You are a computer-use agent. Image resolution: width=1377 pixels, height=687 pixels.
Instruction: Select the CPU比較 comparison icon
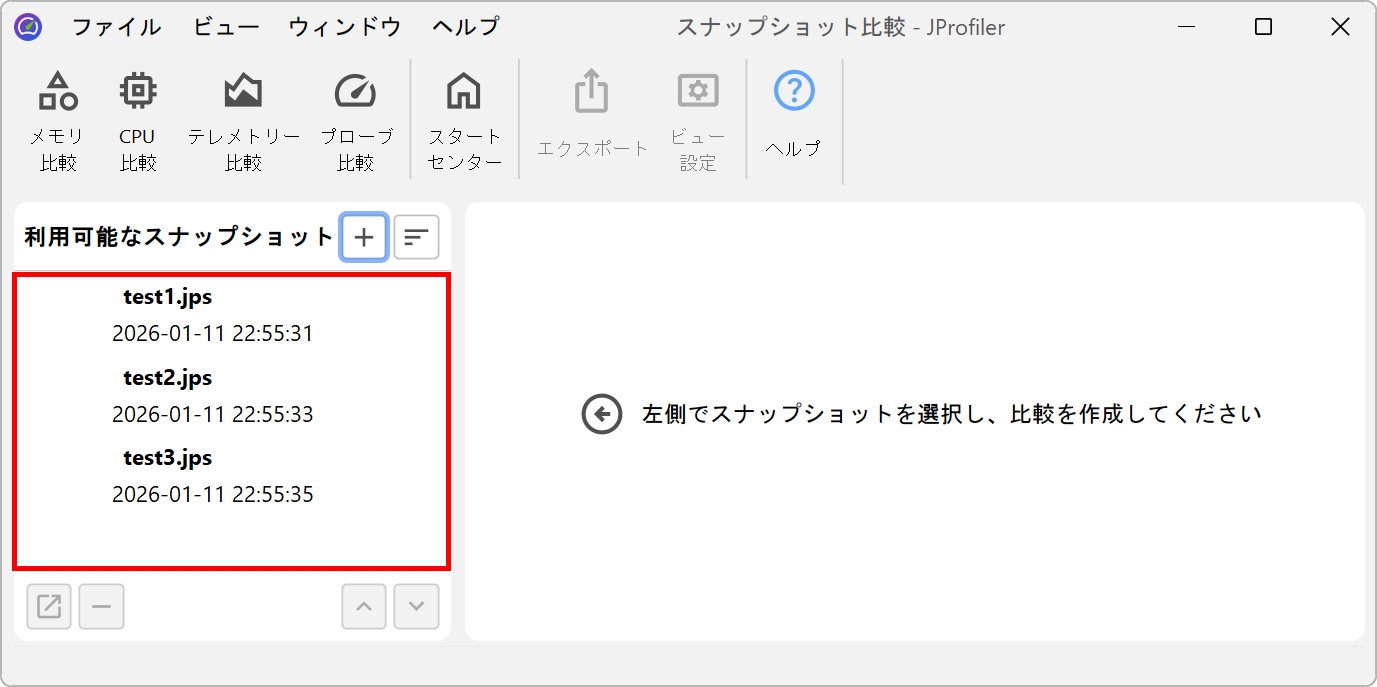click(x=138, y=121)
